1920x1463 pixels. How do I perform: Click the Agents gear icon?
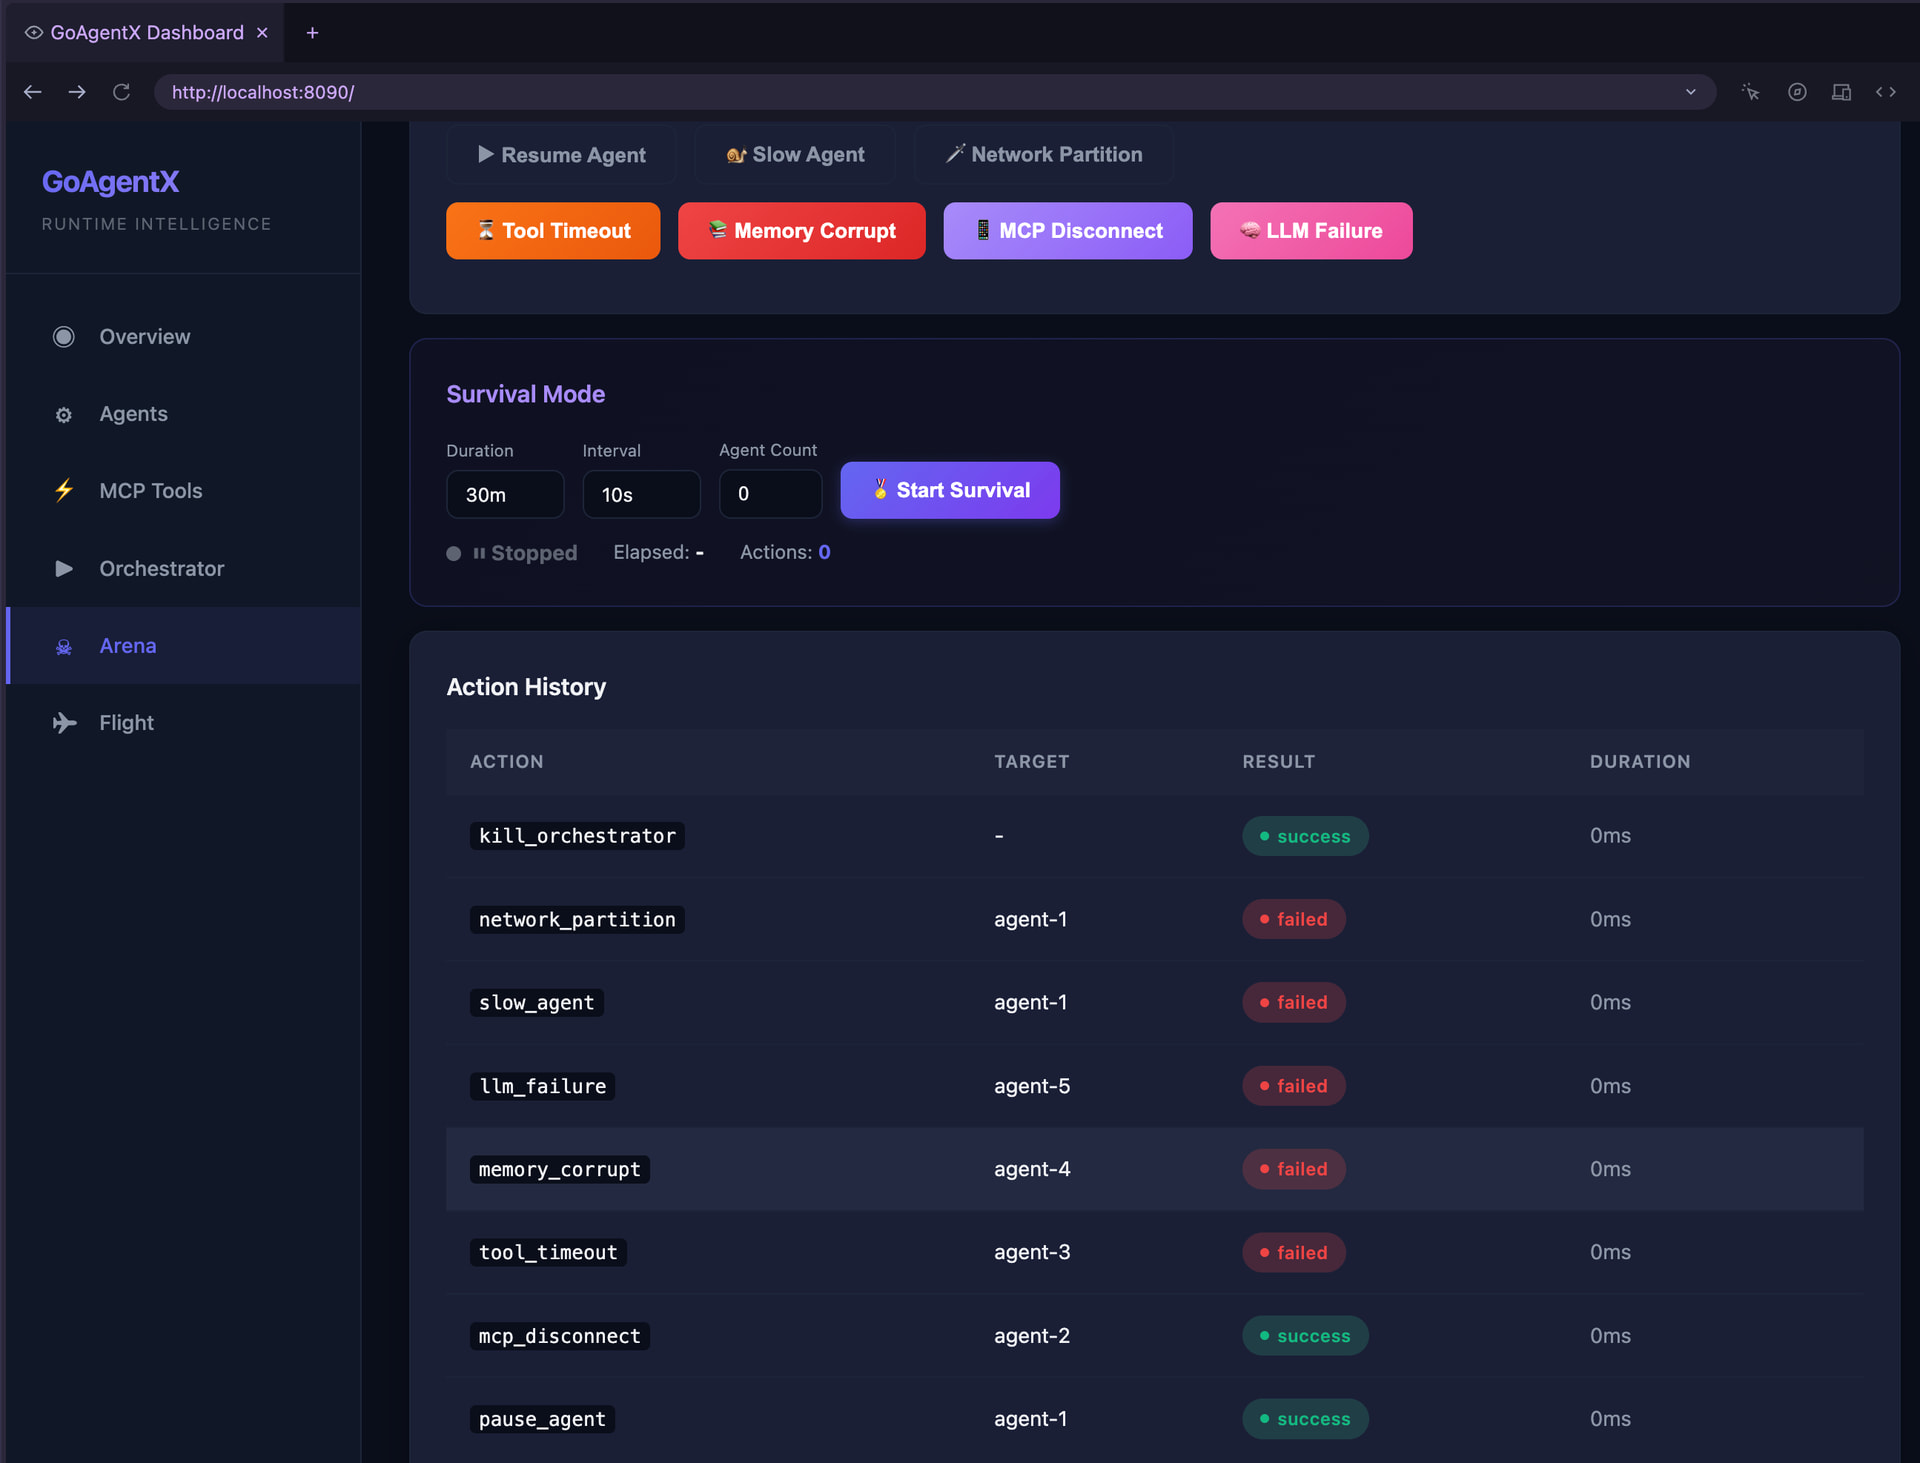click(64, 415)
